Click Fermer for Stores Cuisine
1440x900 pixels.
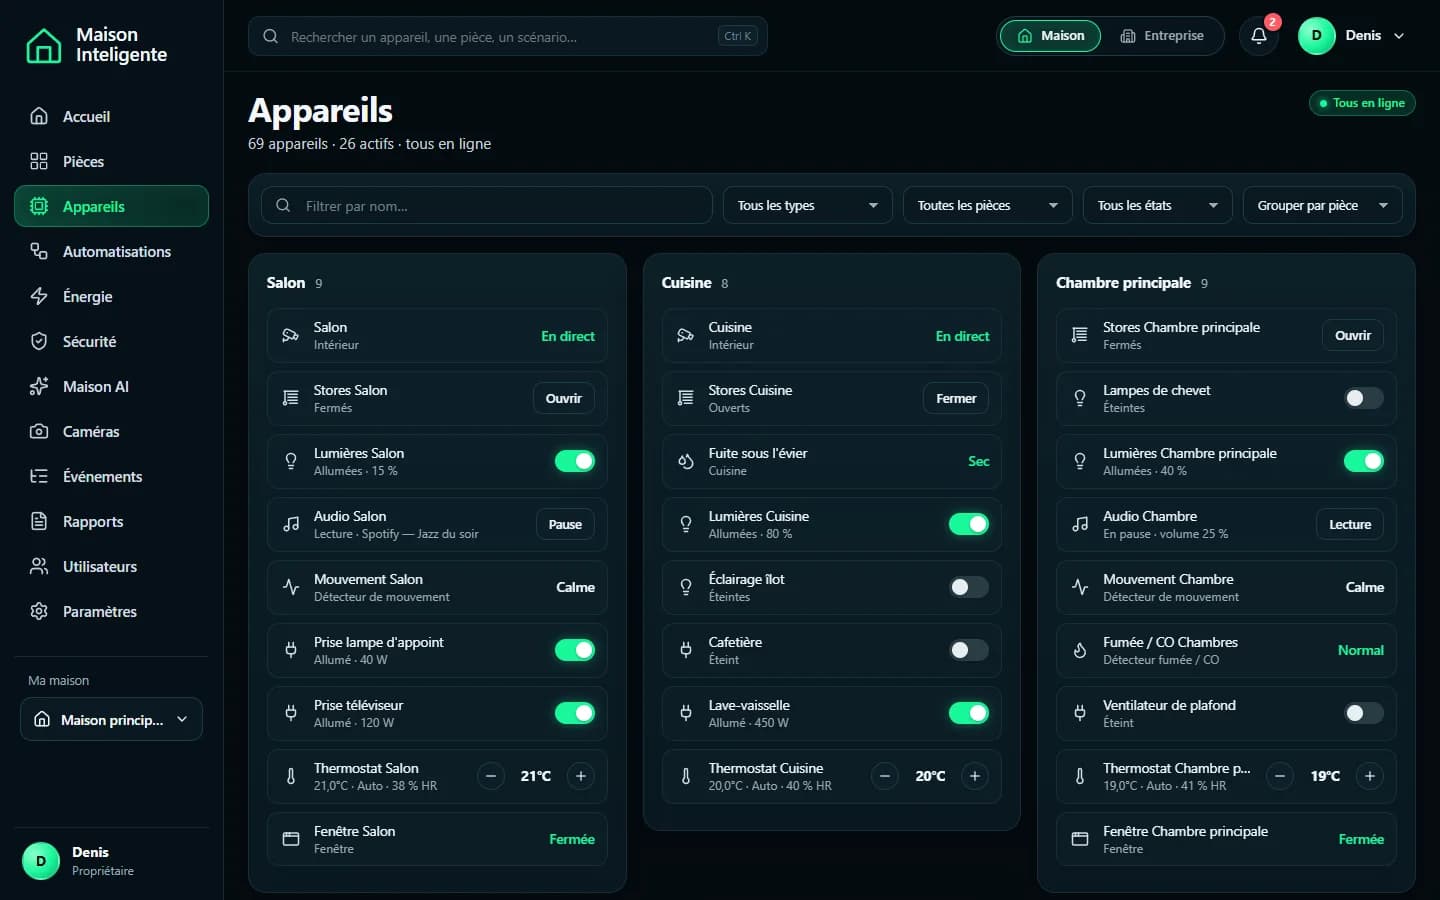pyautogui.click(x=956, y=398)
